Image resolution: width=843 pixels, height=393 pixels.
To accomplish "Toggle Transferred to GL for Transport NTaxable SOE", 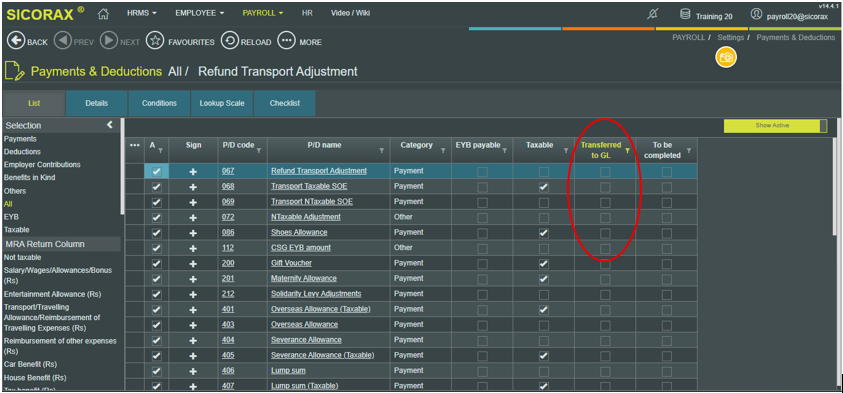I will pos(605,202).
